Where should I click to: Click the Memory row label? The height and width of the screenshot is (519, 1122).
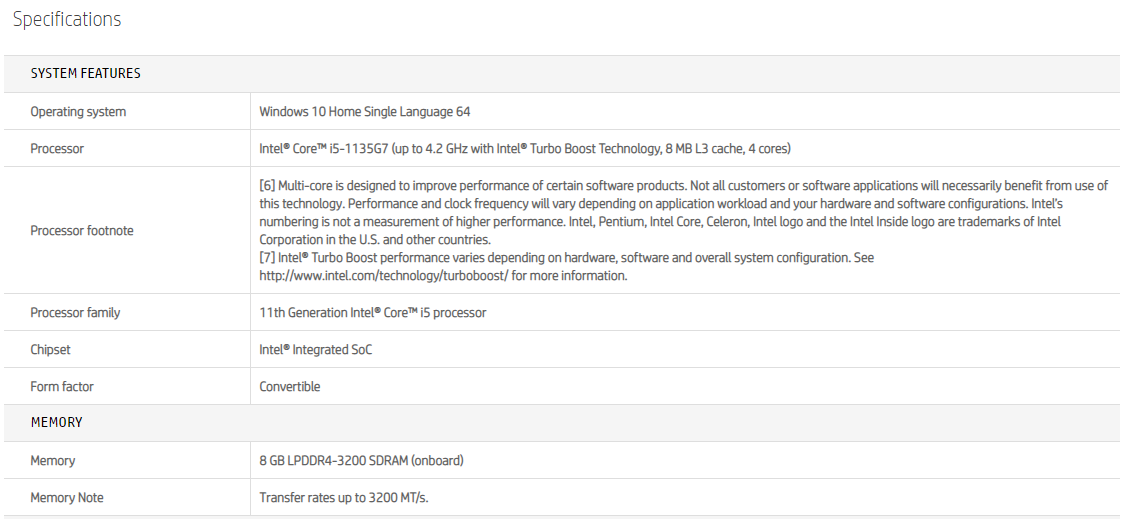(x=53, y=461)
